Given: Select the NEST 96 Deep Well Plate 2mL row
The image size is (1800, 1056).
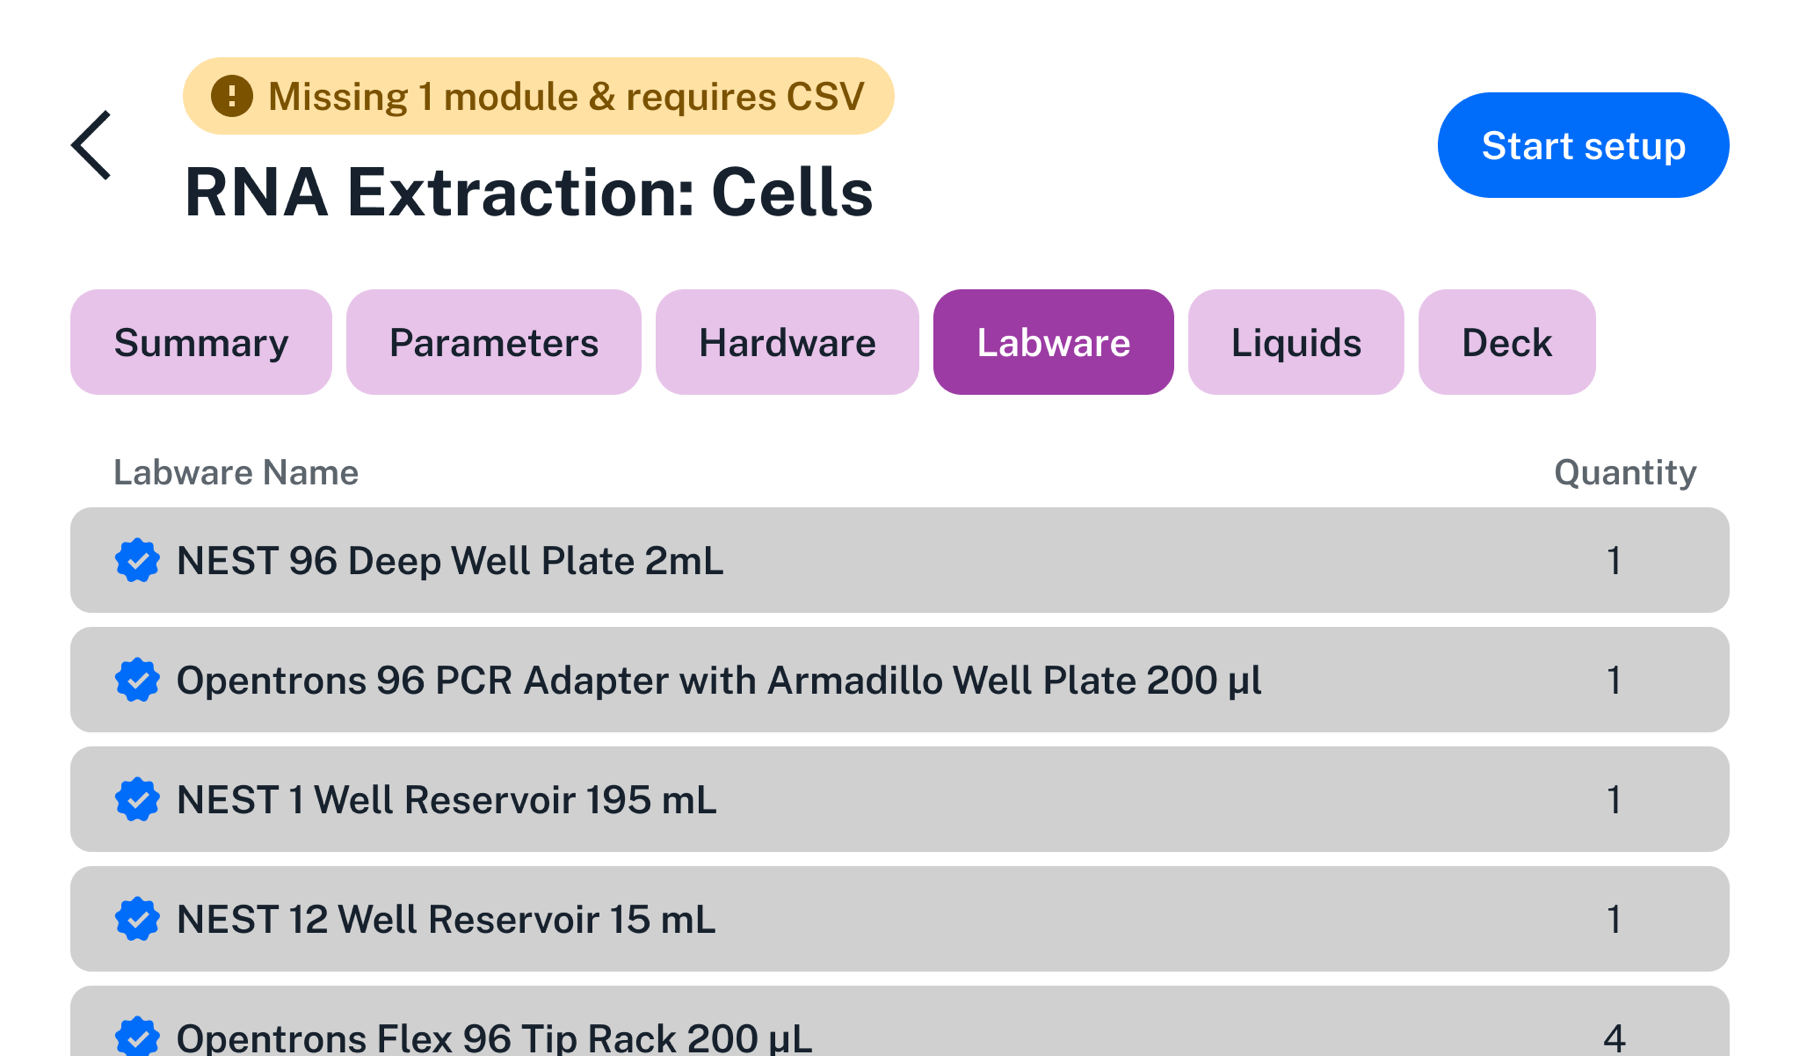Looking at the screenshot, I should coord(898,561).
